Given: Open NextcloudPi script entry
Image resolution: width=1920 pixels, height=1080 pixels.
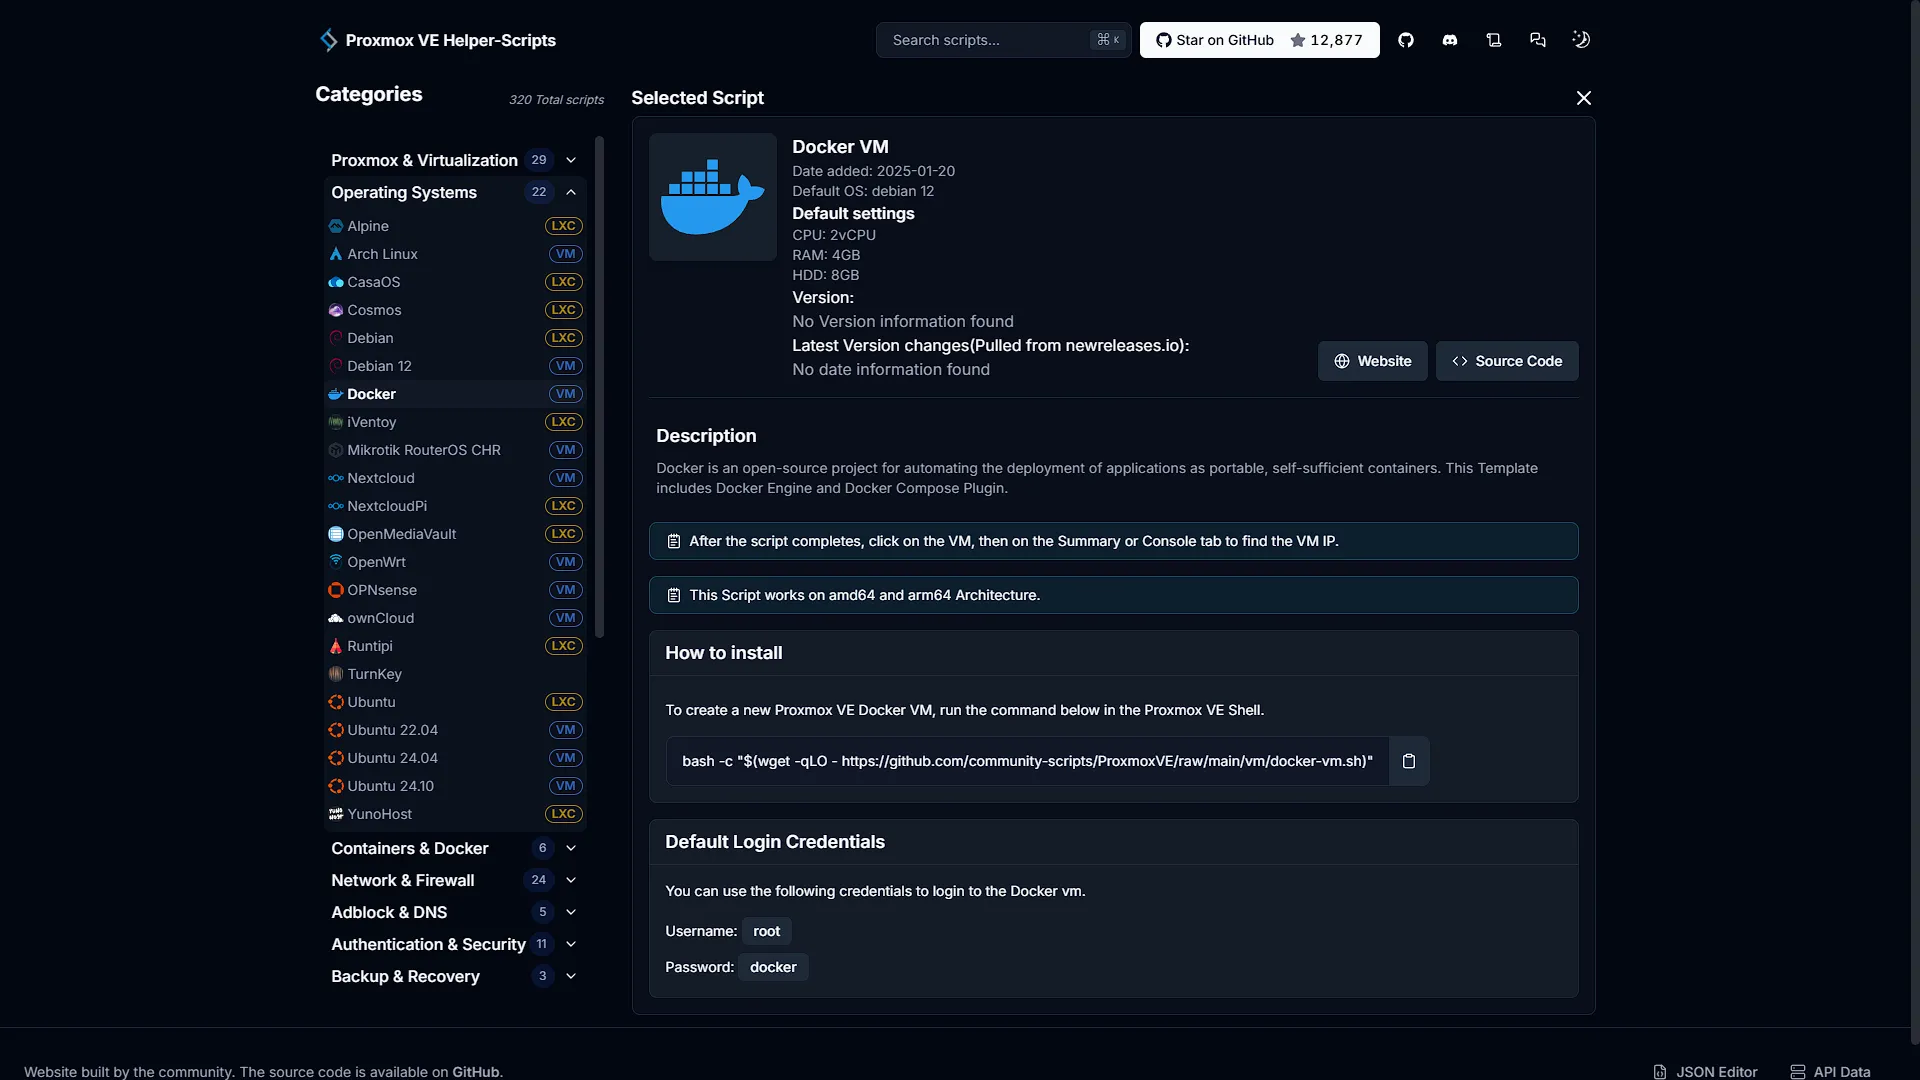Looking at the screenshot, I should pos(455,506).
